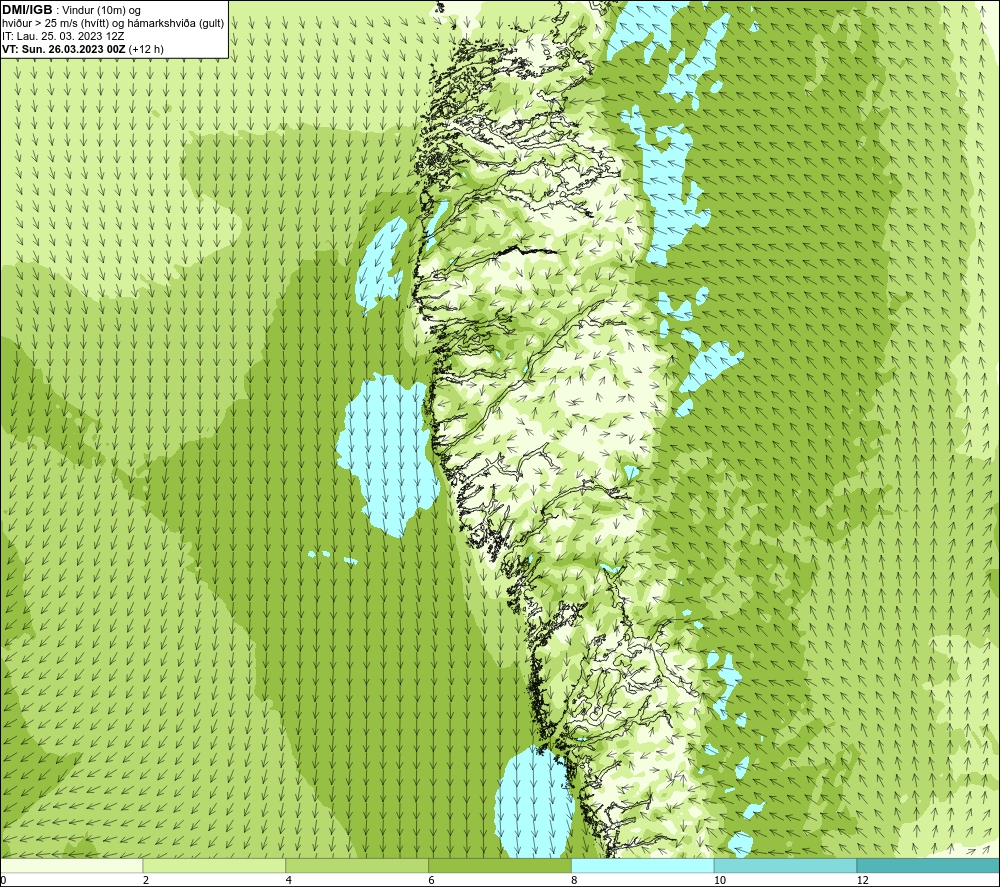Viewport: 1000px width, 887px height.
Task: Click the 'Vindur (10m) og' label
Action: click(x=101, y=10)
